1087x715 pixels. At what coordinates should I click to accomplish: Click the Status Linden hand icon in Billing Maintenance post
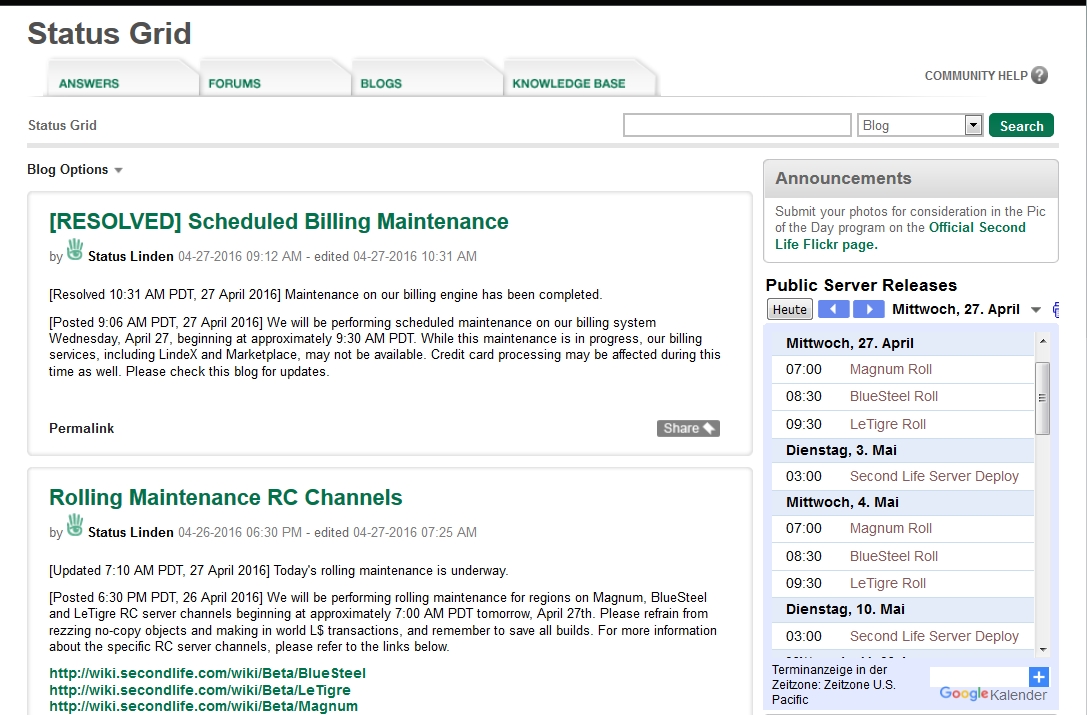pos(75,249)
